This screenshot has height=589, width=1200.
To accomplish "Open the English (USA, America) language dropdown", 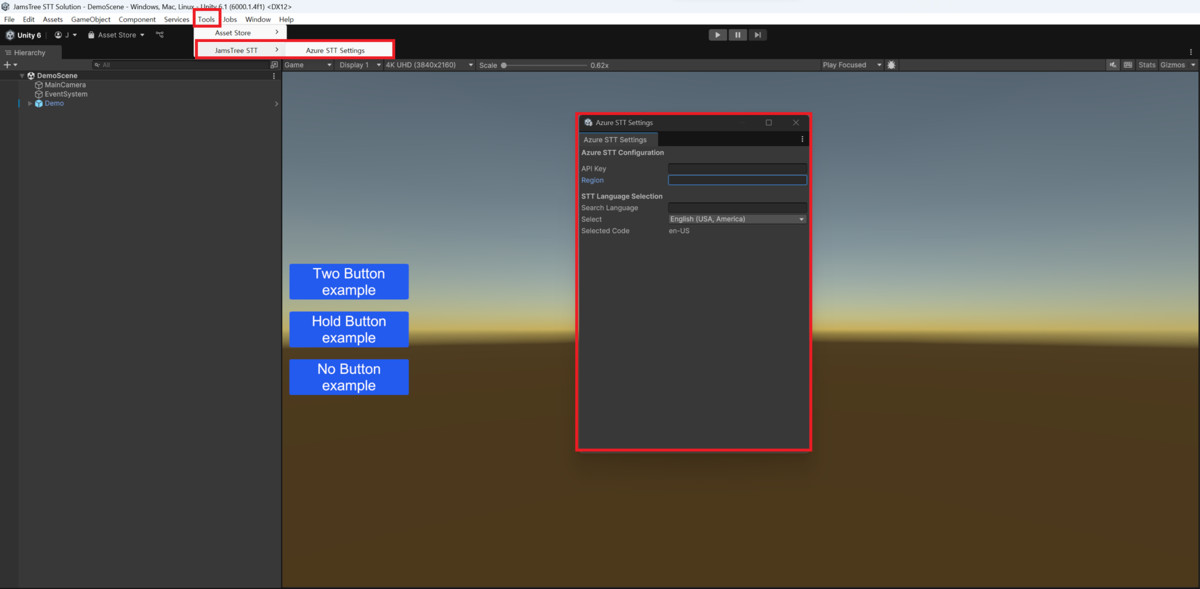I will 737,219.
